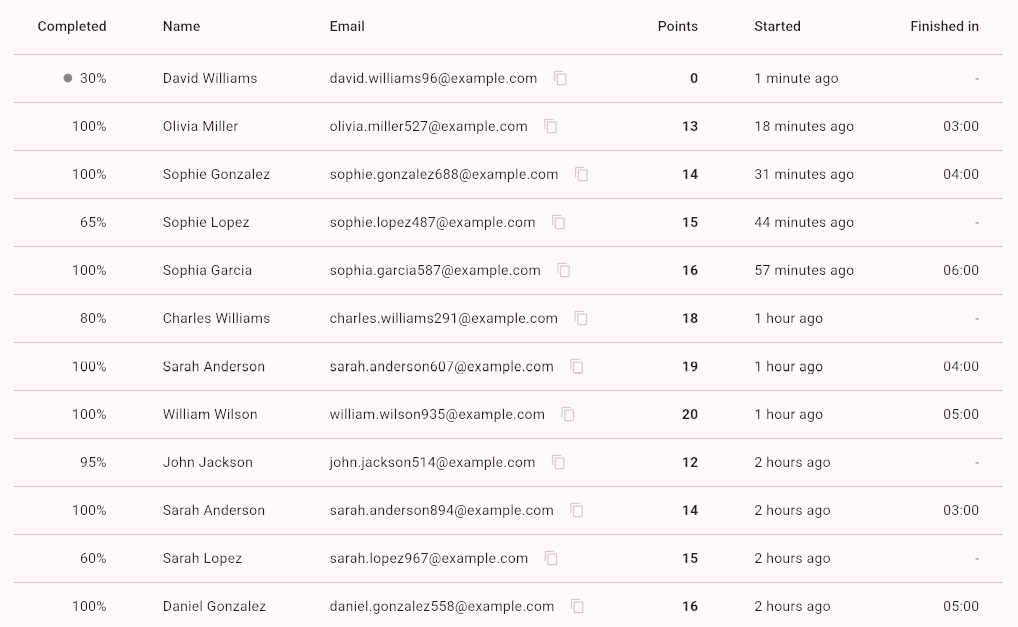Screen dimensions: 1018x627
Task: Click the Email column header
Action: coord(347,27)
